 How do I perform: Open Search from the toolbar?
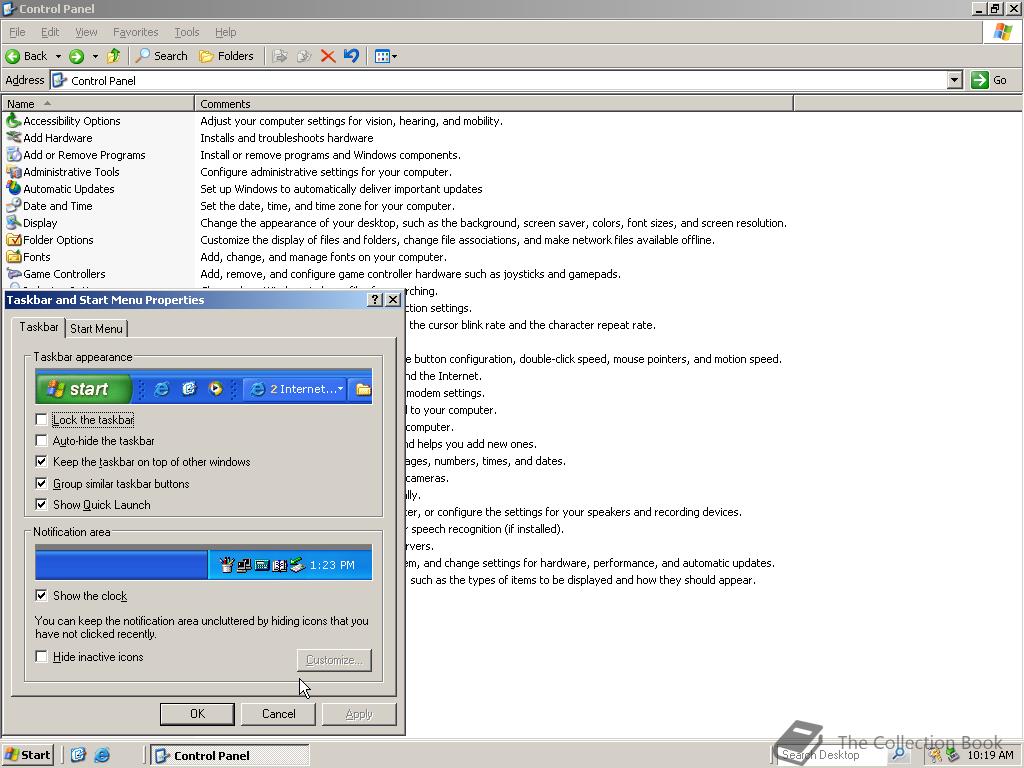161,56
